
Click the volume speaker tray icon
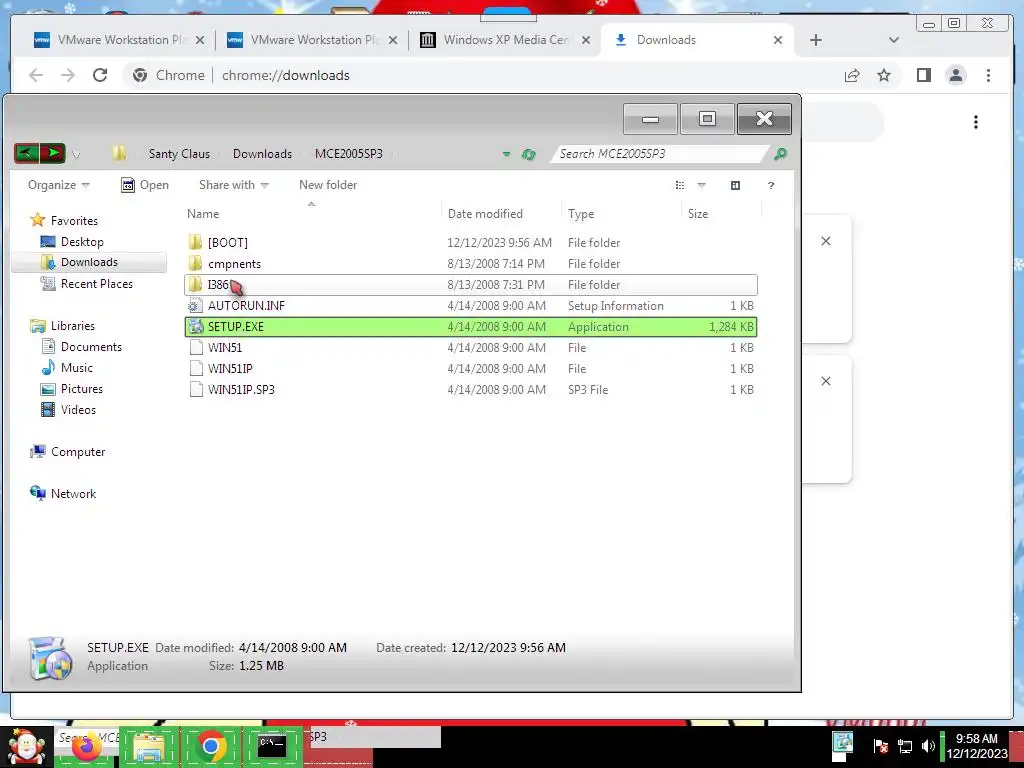tap(927, 746)
